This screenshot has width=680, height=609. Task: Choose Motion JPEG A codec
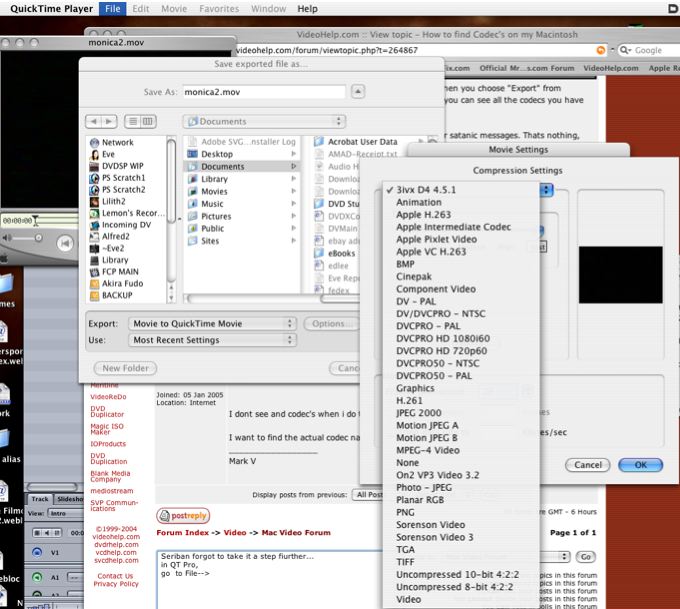tap(427, 426)
